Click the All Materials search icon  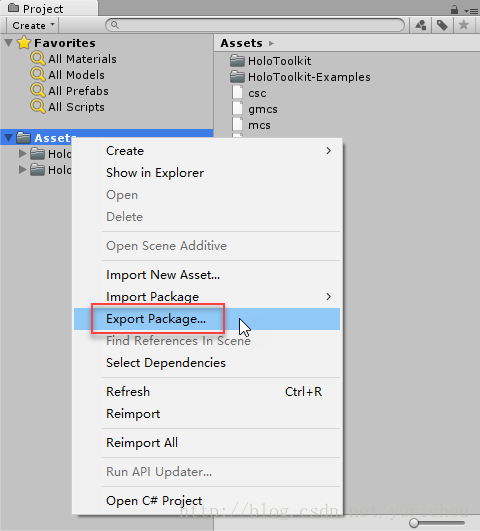pos(38,59)
